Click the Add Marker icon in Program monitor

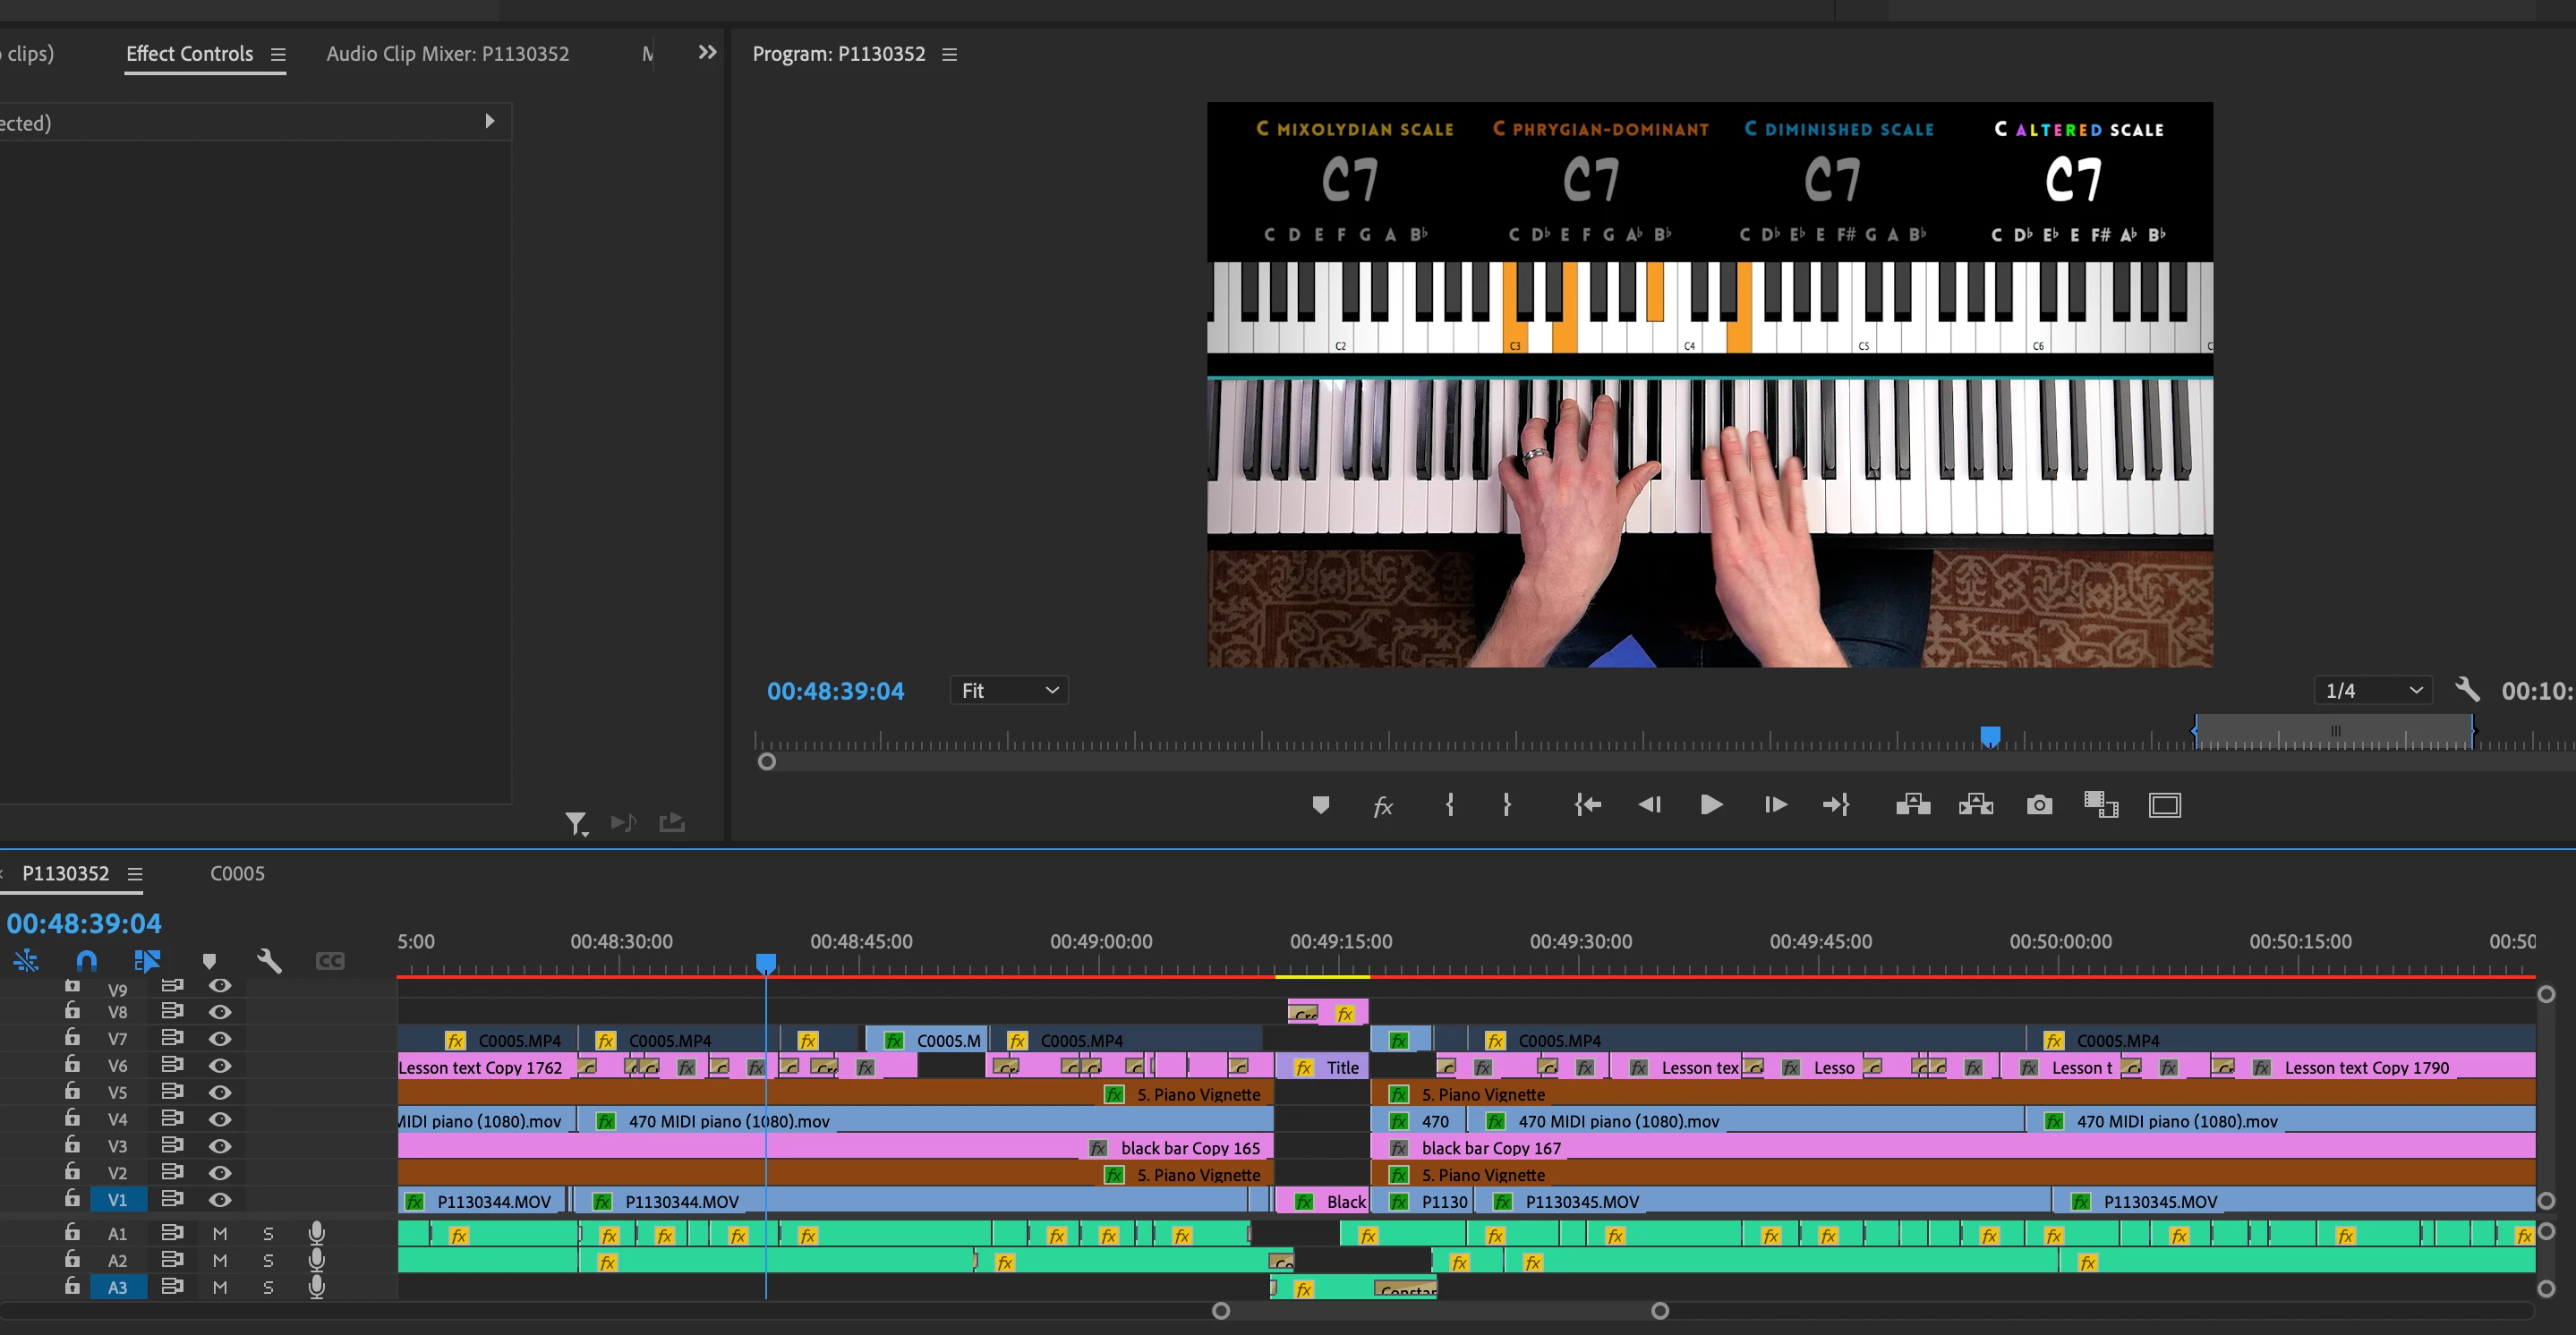pos(1320,805)
